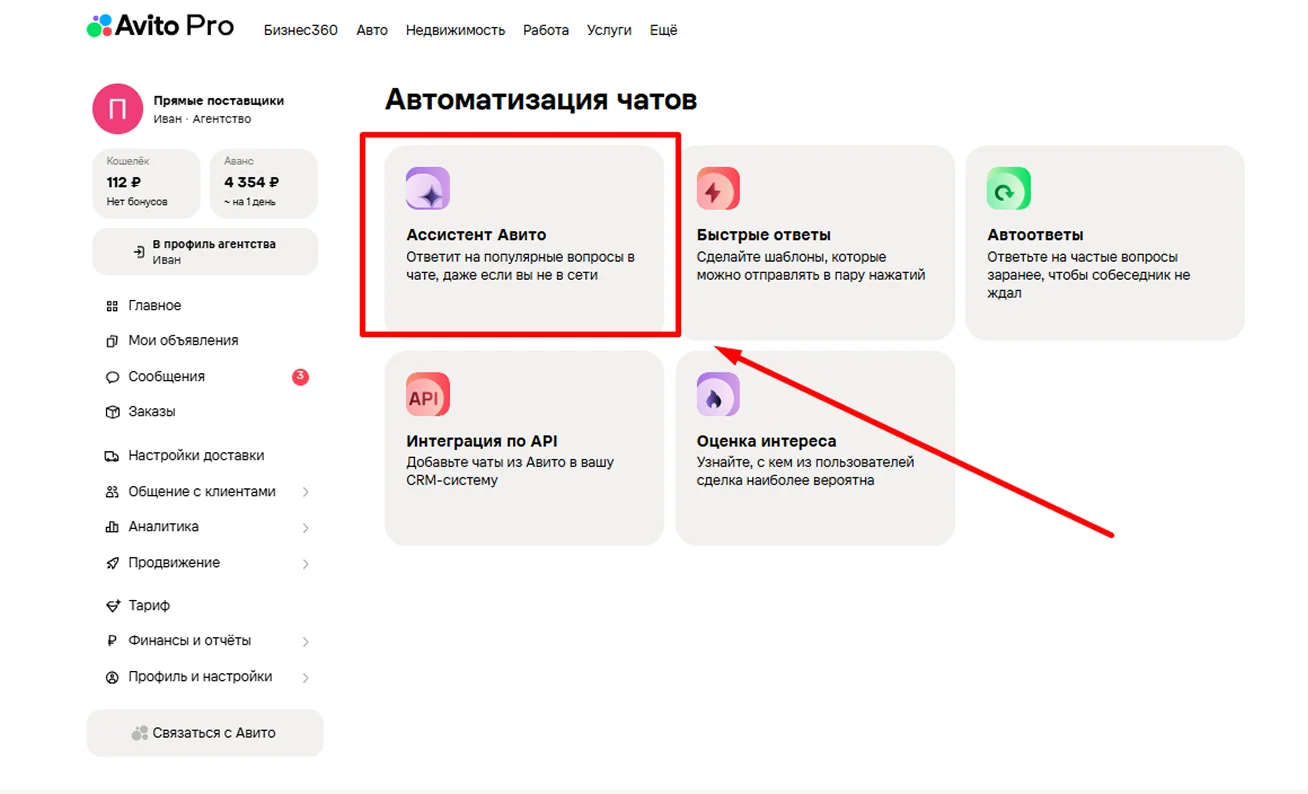The width and height of the screenshot is (1308, 794).
Task: Click the Оценка интереса flame icon
Action: click(718, 394)
